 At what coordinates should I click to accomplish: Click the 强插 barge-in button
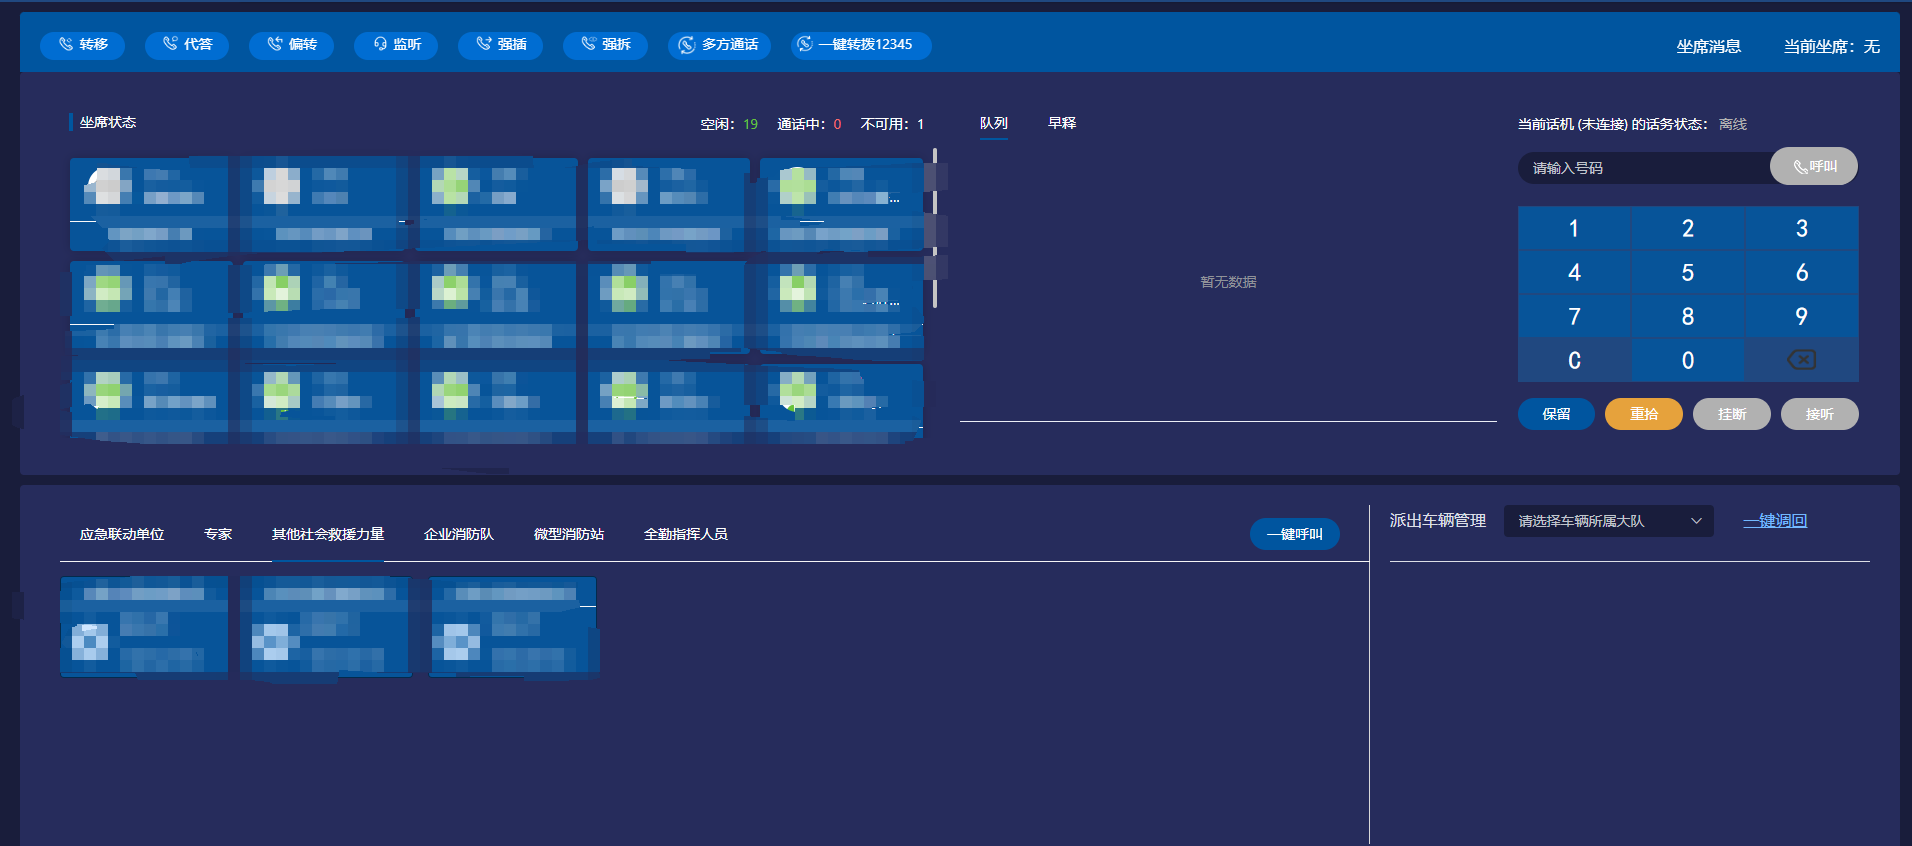pyautogui.click(x=500, y=45)
